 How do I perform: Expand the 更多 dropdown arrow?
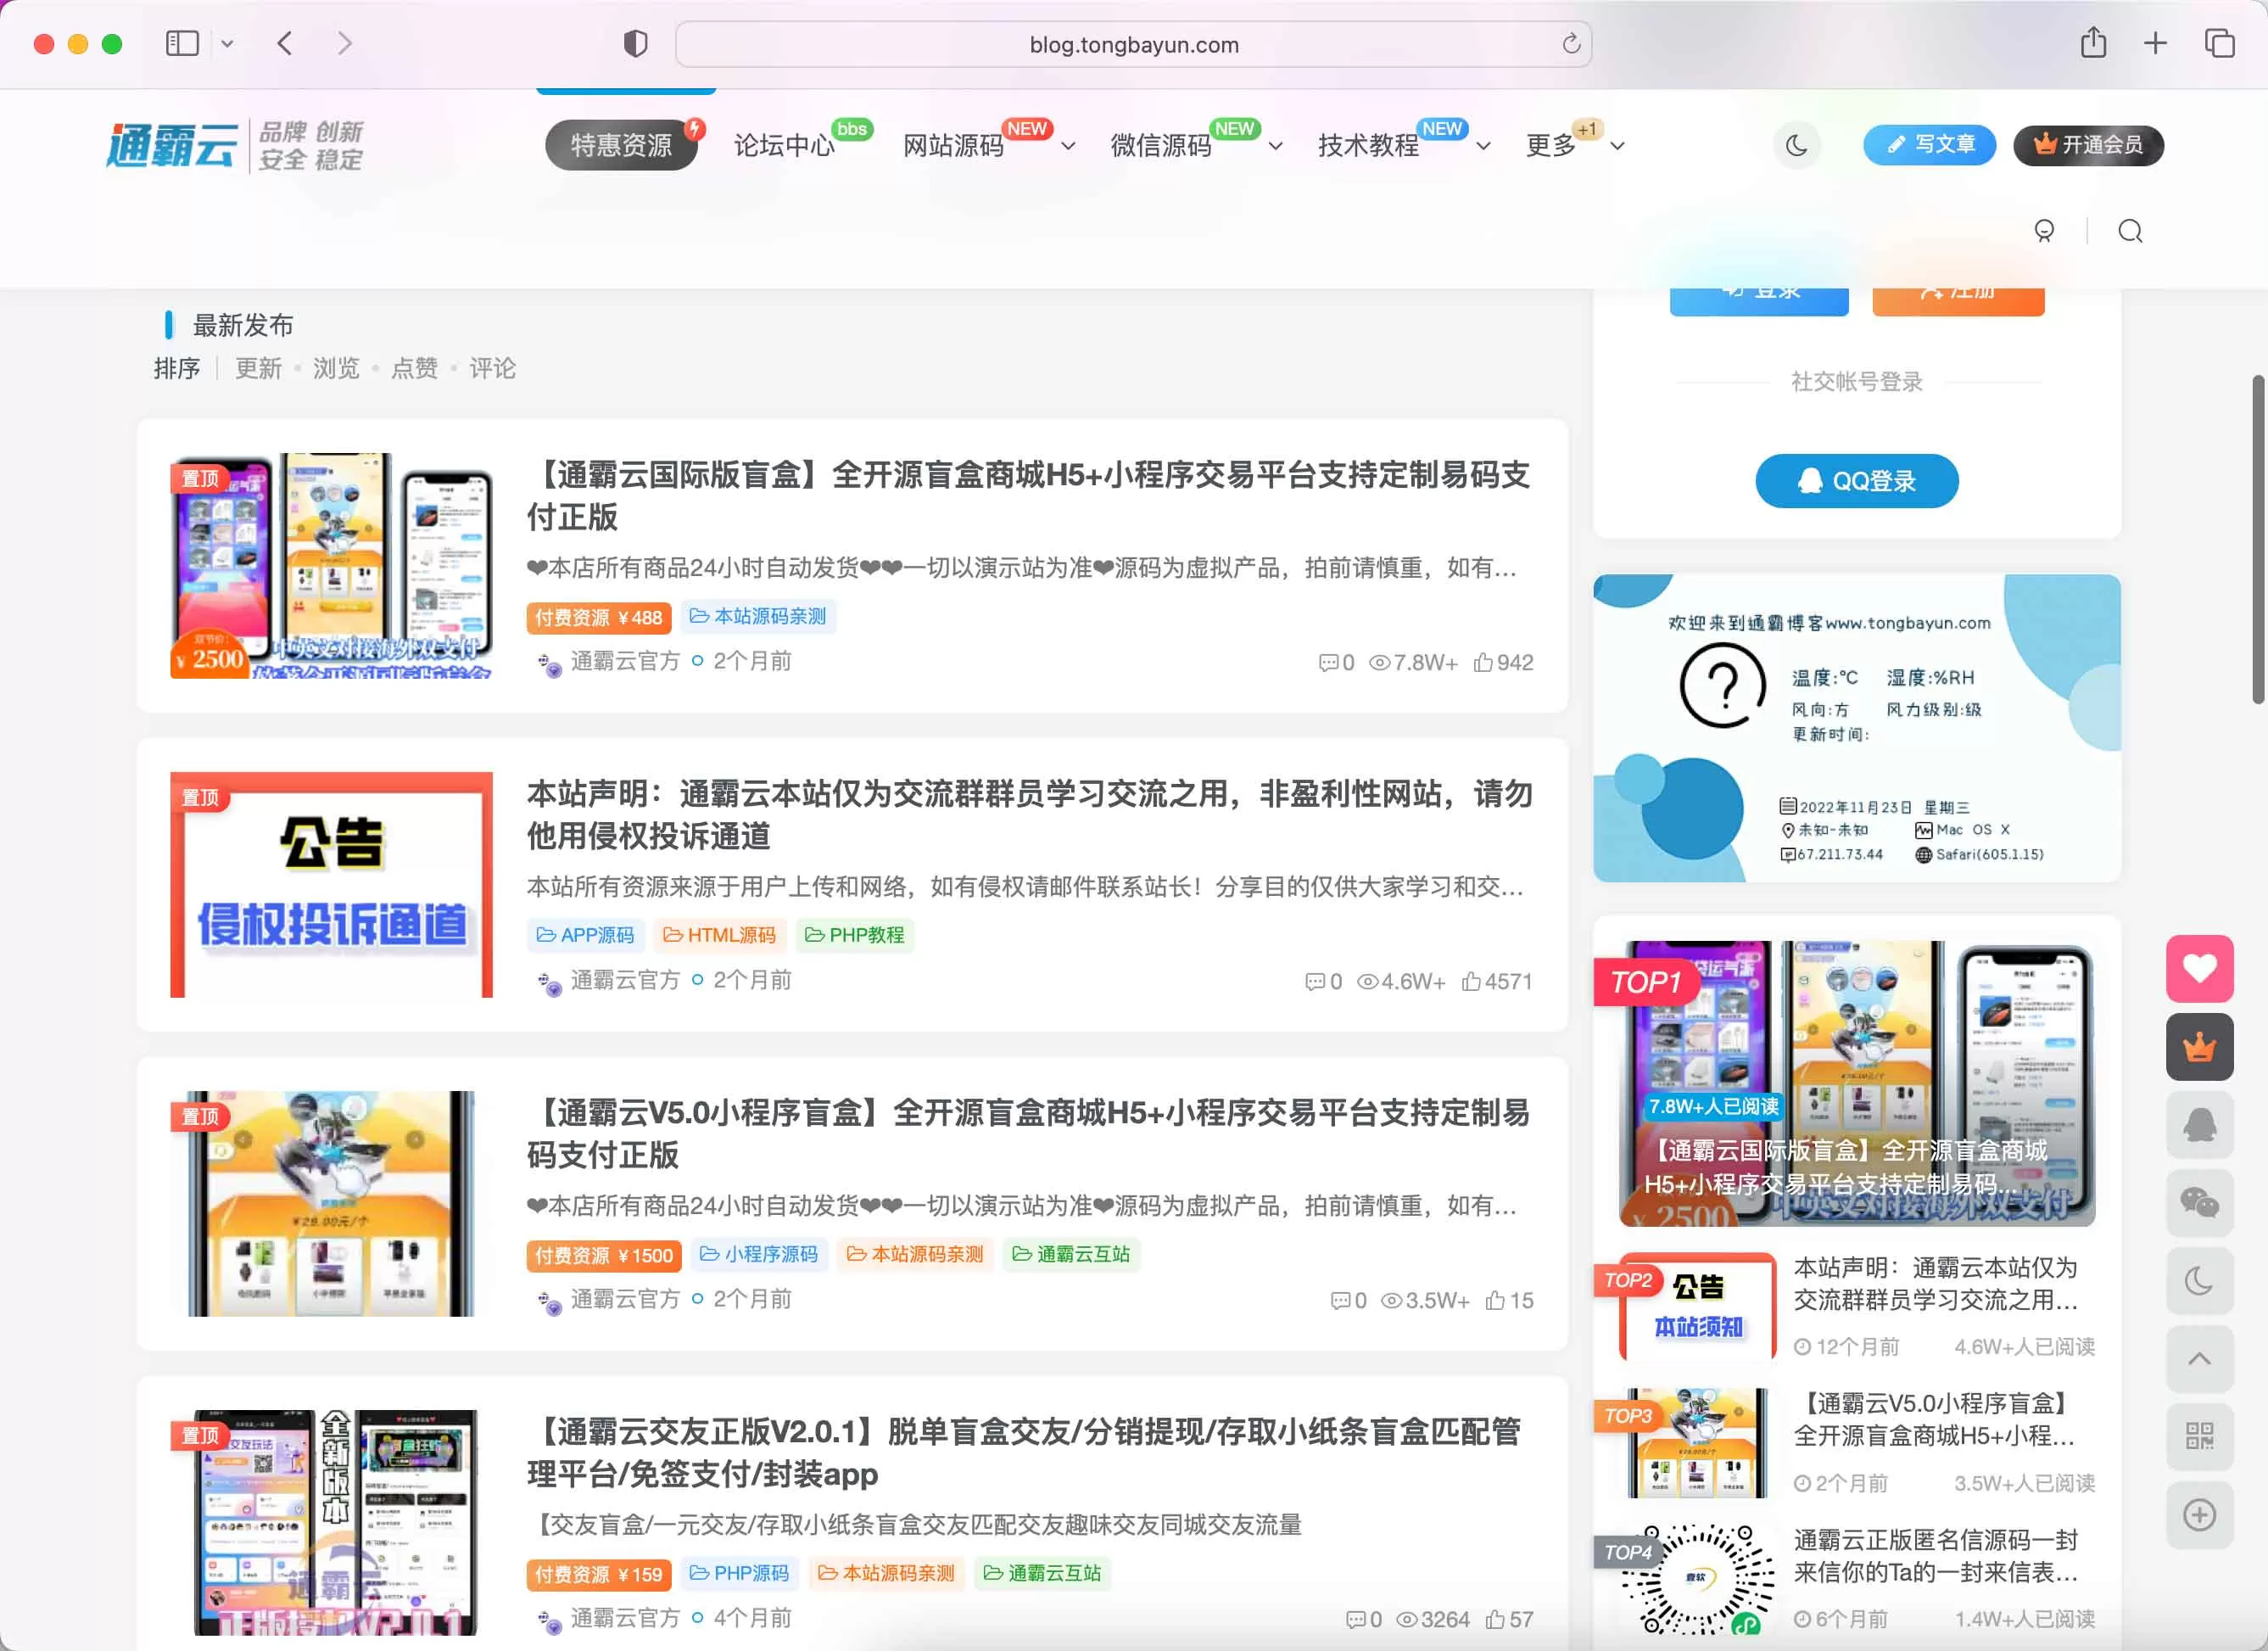[x=1617, y=146]
